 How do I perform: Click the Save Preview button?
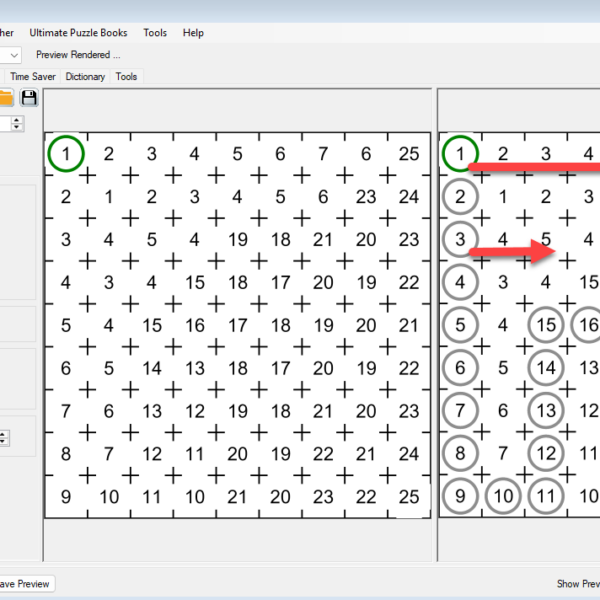[24, 584]
